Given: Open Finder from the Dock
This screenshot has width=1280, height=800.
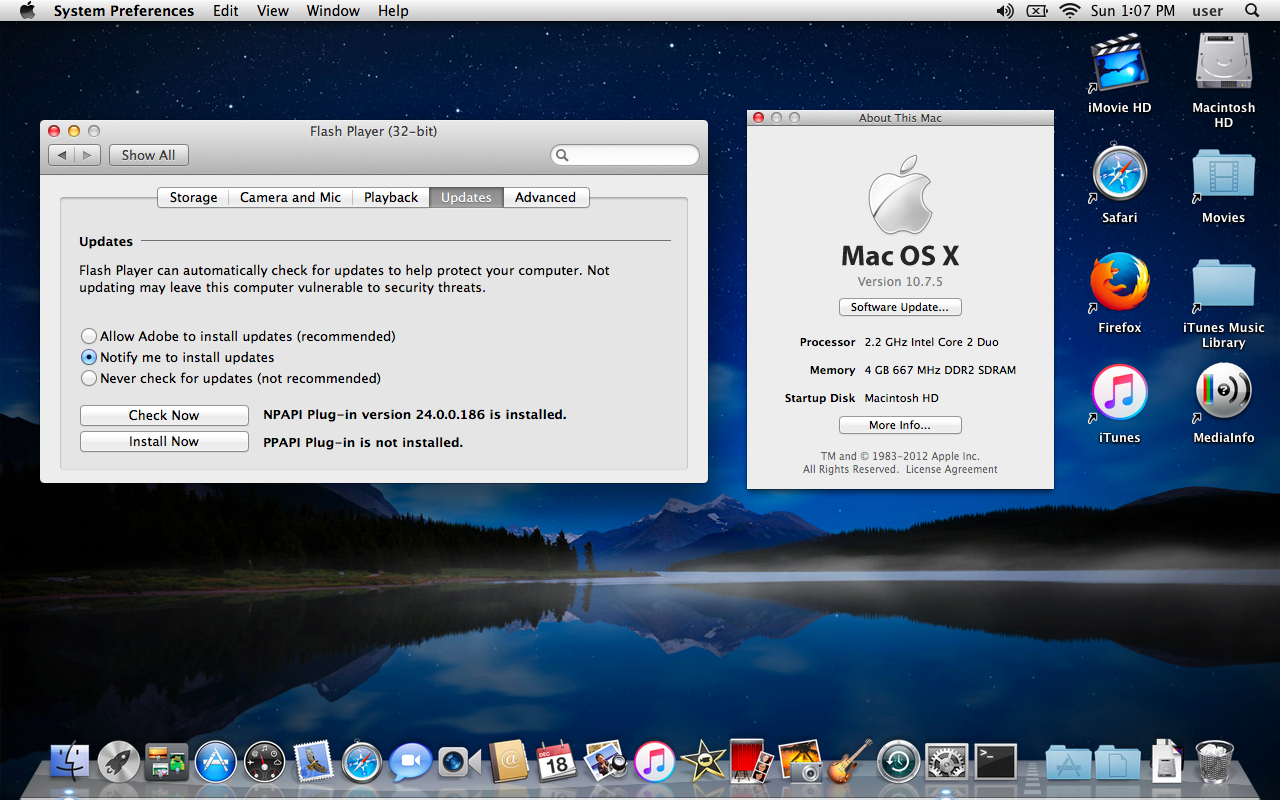Looking at the screenshot, I should click(70, 762).
